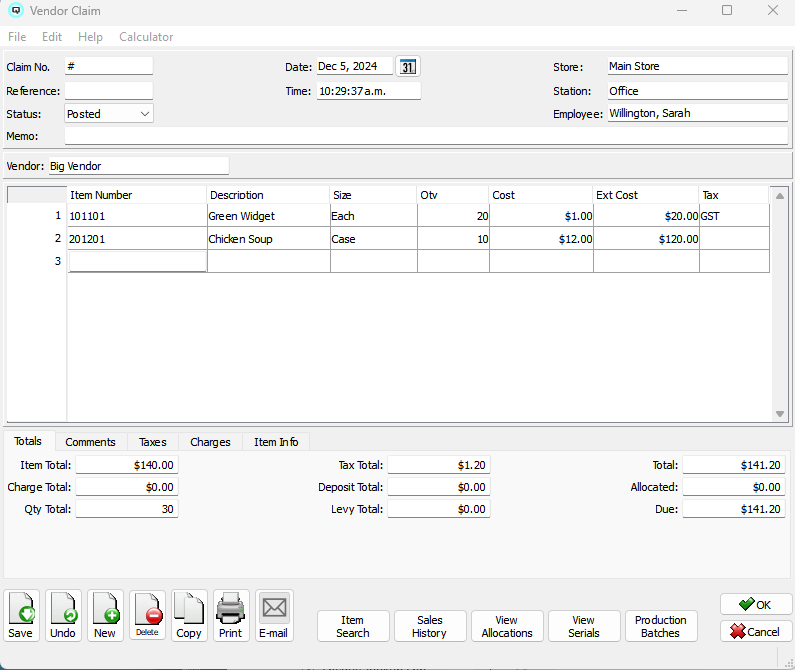
Task: Click the Copy toolbar icon
Action: point(189,615)
